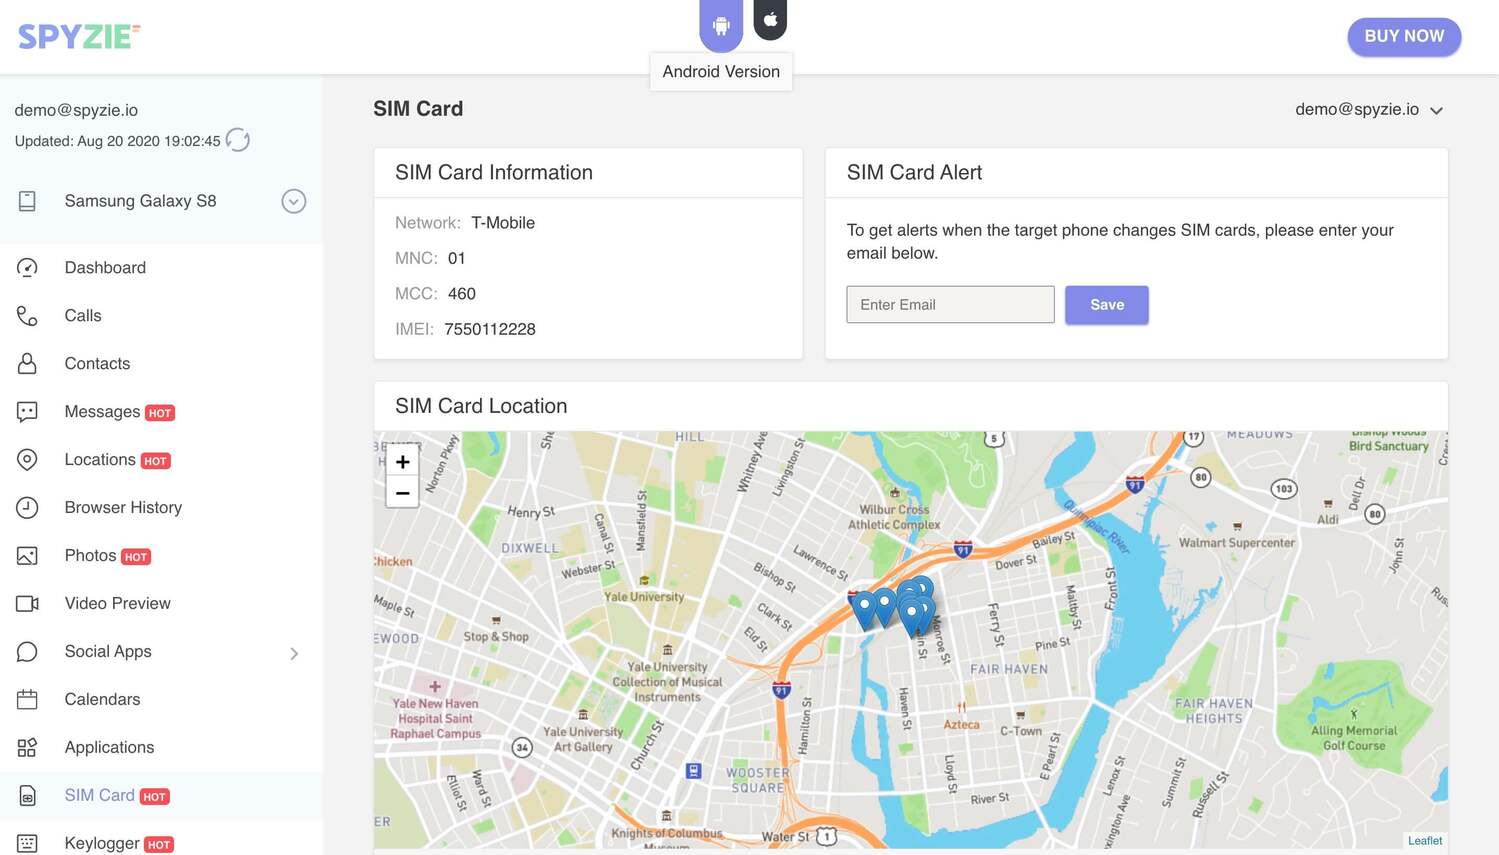
Task: Zoom out on the map
Action: tap(402, 493)
